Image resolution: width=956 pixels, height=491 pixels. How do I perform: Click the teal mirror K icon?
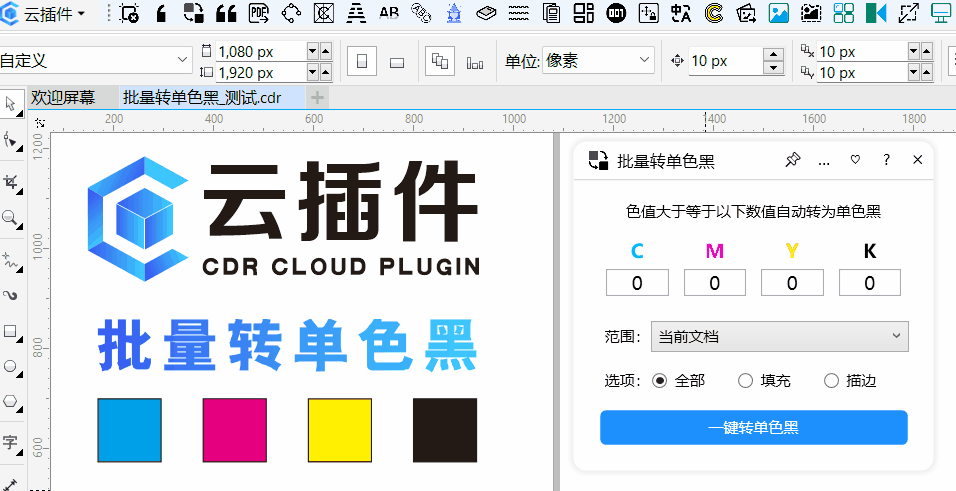point(876,13)
